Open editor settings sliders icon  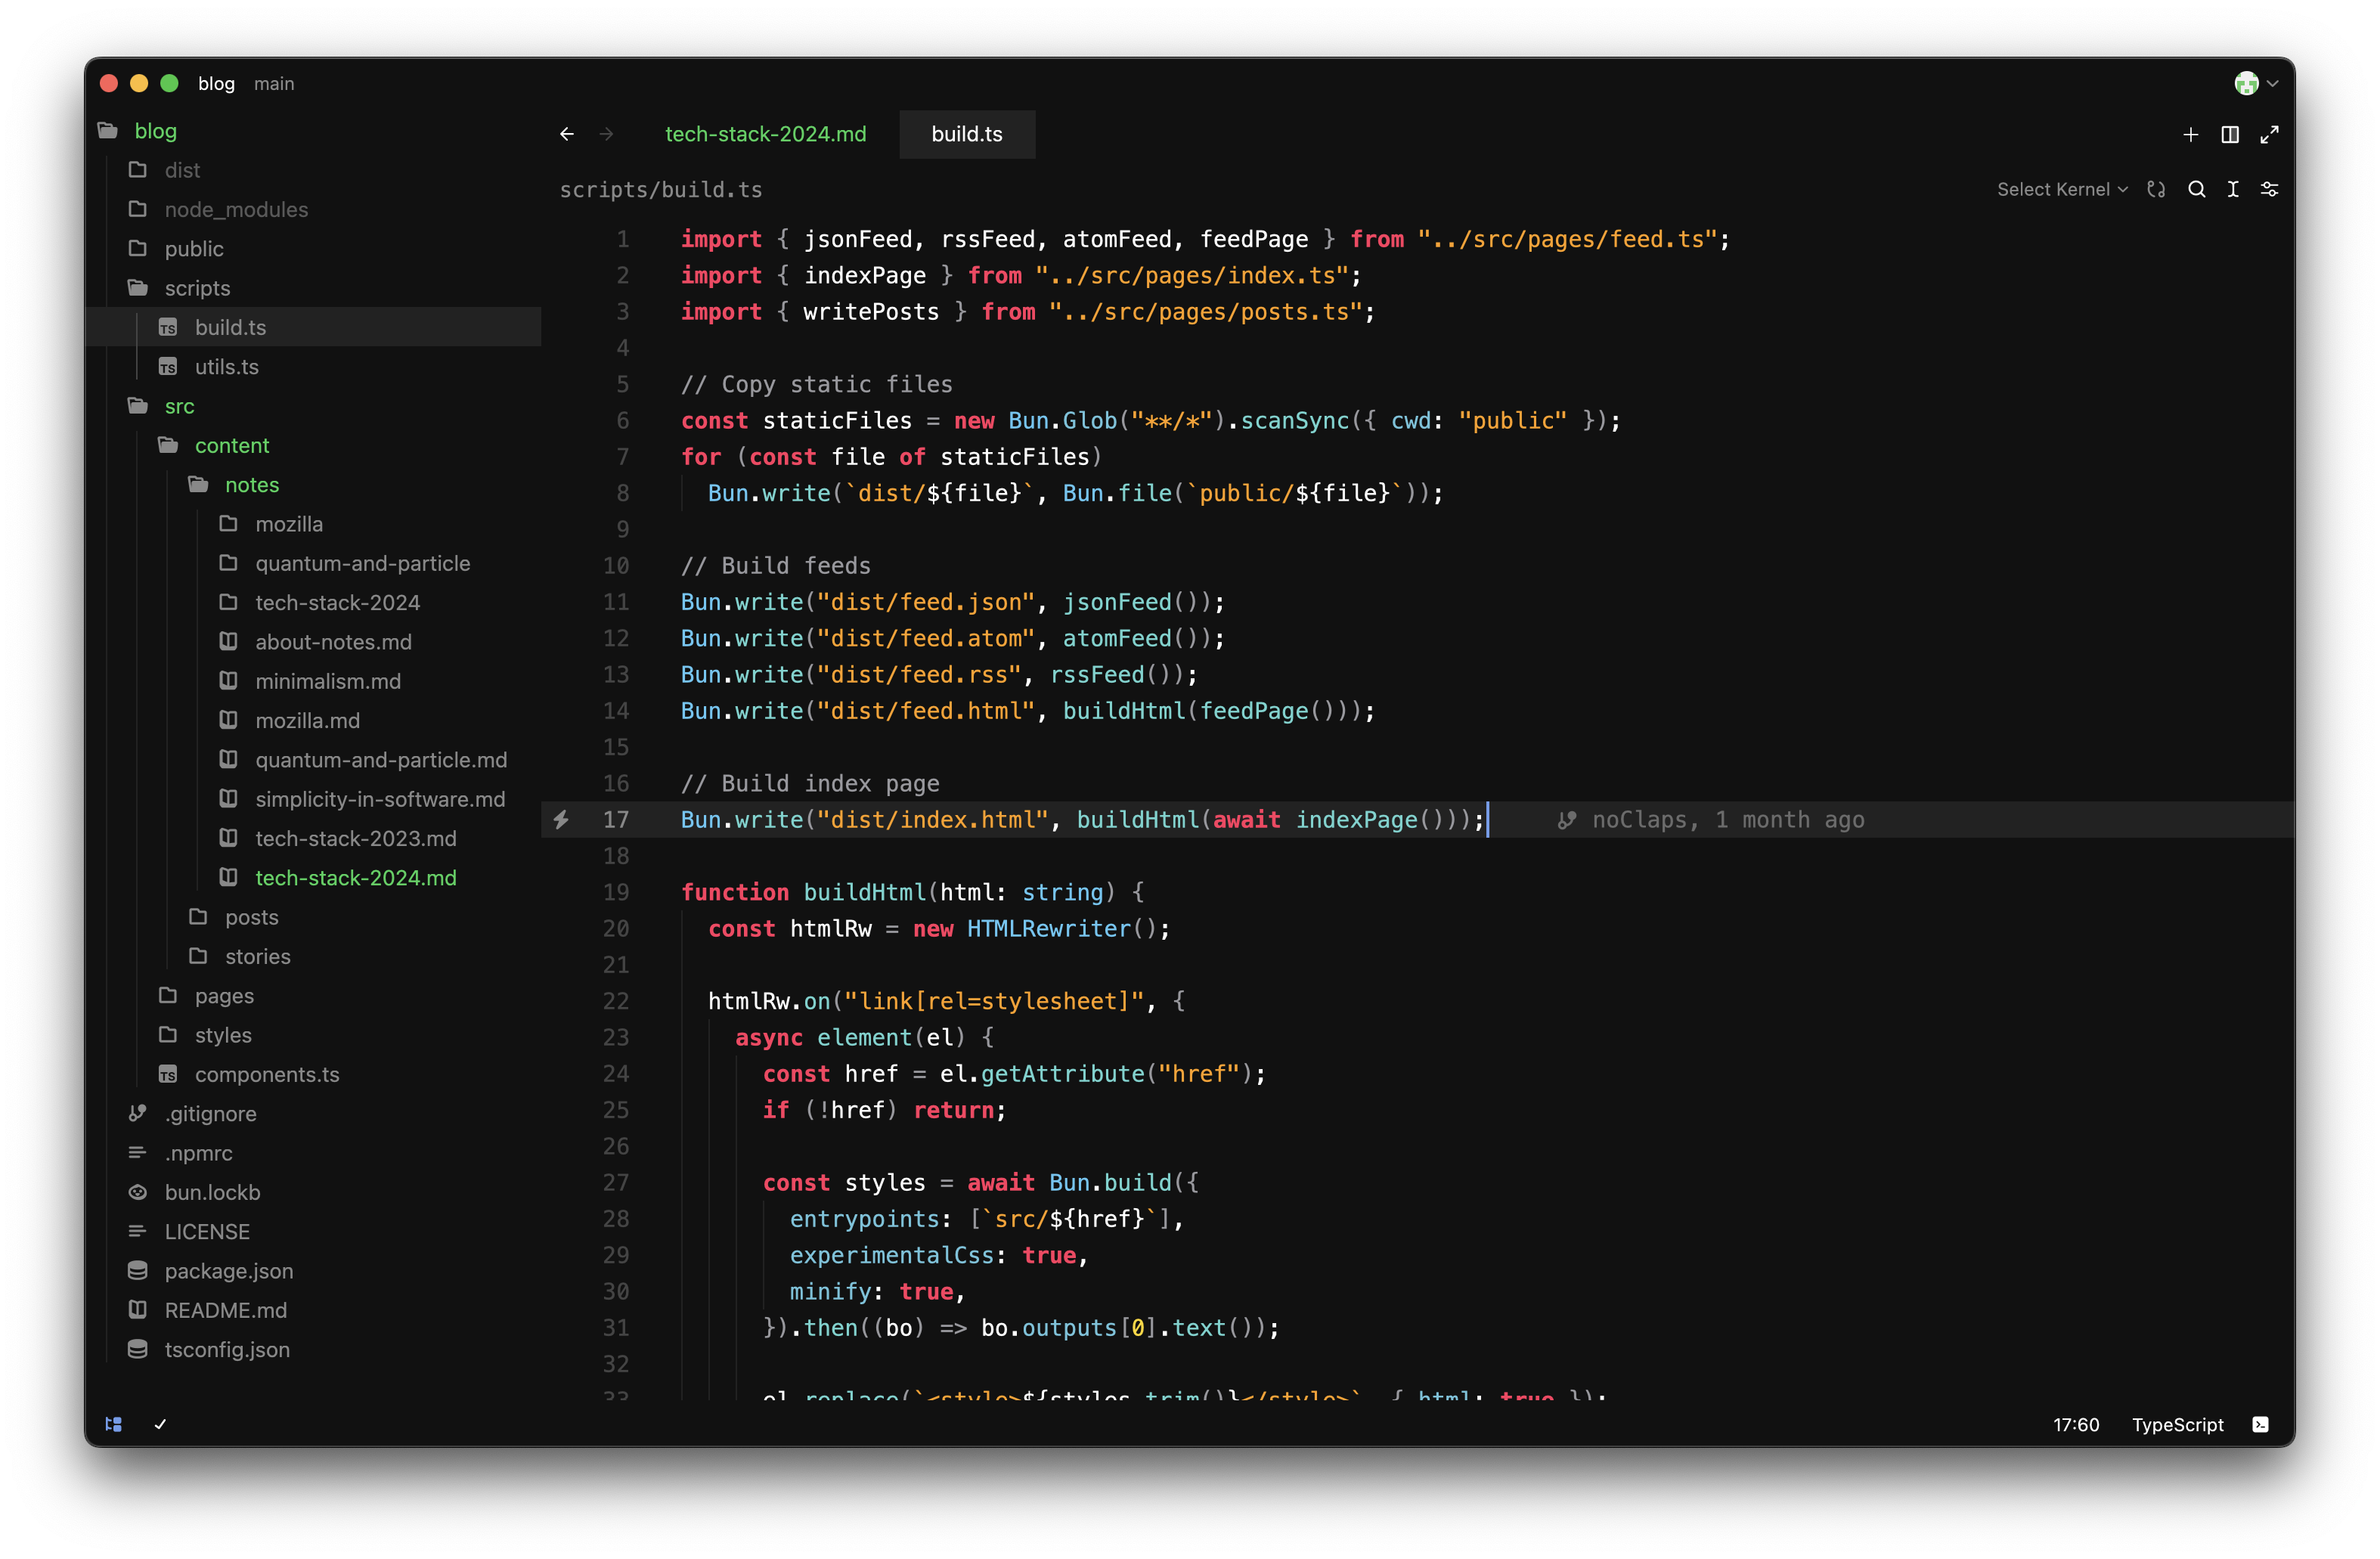tap(2270, 189)
